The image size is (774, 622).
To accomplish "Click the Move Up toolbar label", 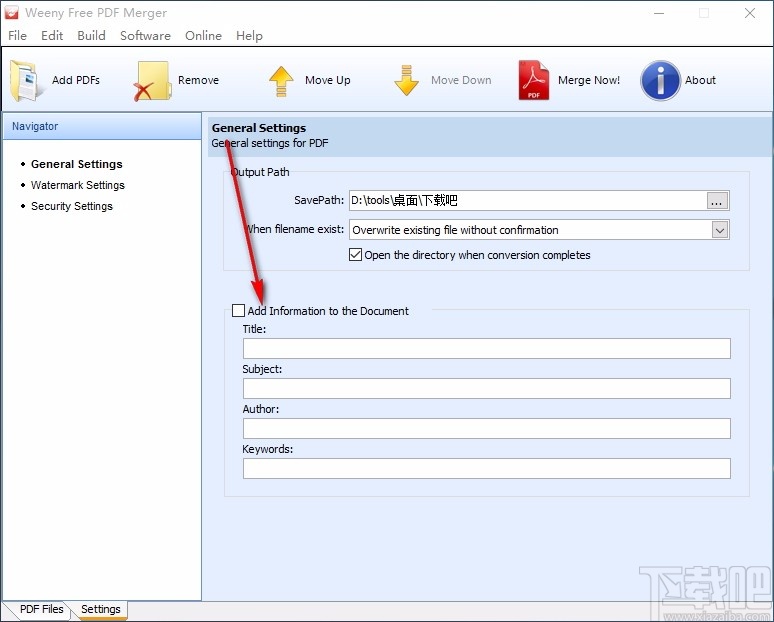I will (328, 80).
